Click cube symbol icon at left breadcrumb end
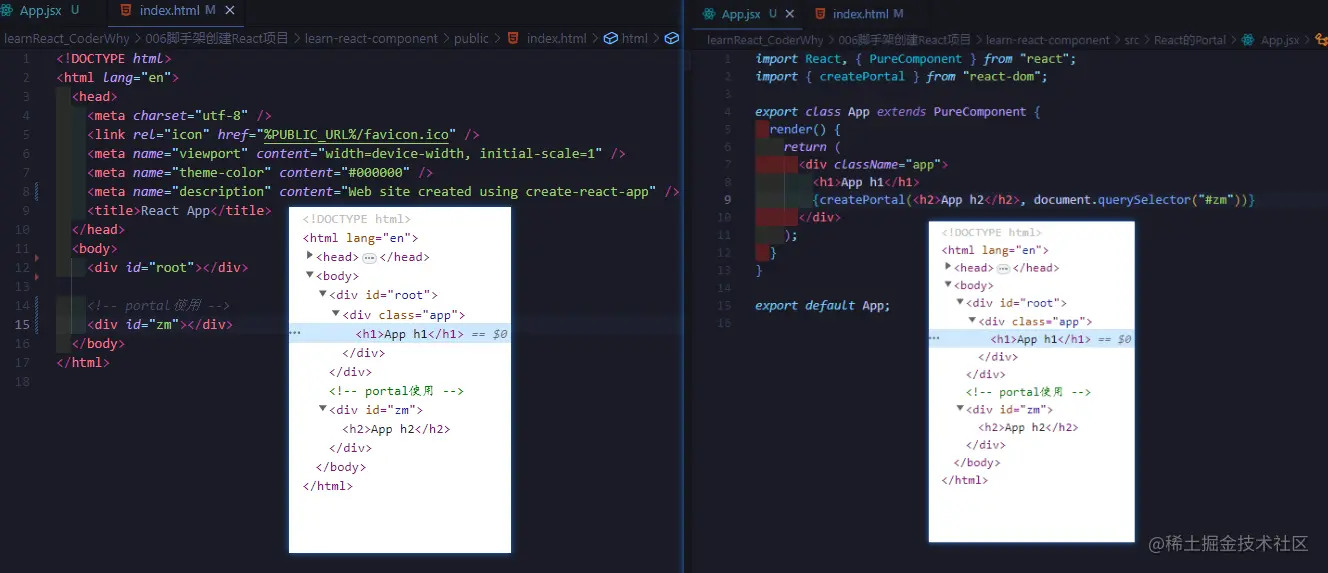1328x573 pixels. point(672,39)
